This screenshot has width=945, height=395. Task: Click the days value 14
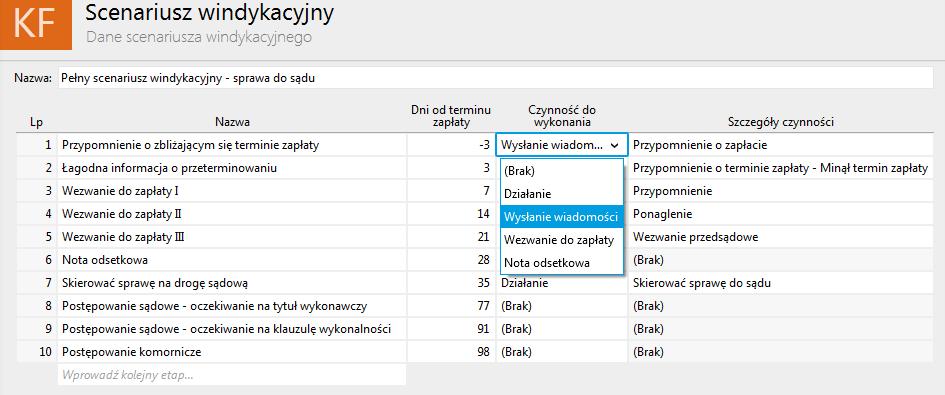pos(451,214)
